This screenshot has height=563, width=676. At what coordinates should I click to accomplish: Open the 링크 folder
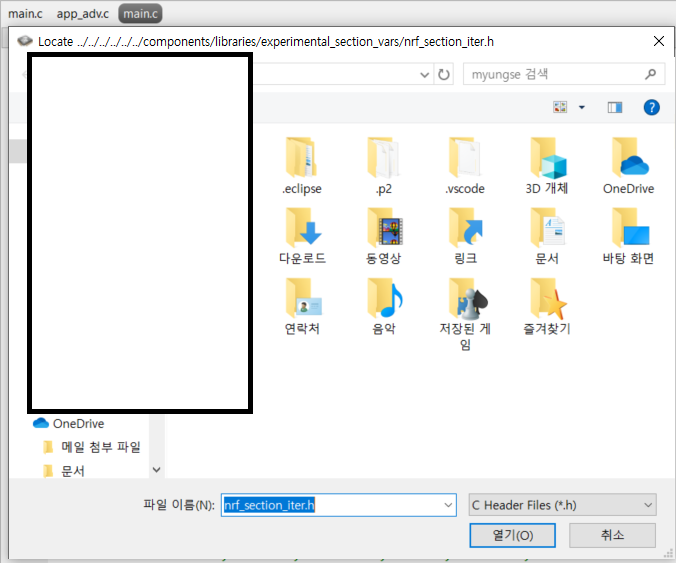(x=465, y=236)
